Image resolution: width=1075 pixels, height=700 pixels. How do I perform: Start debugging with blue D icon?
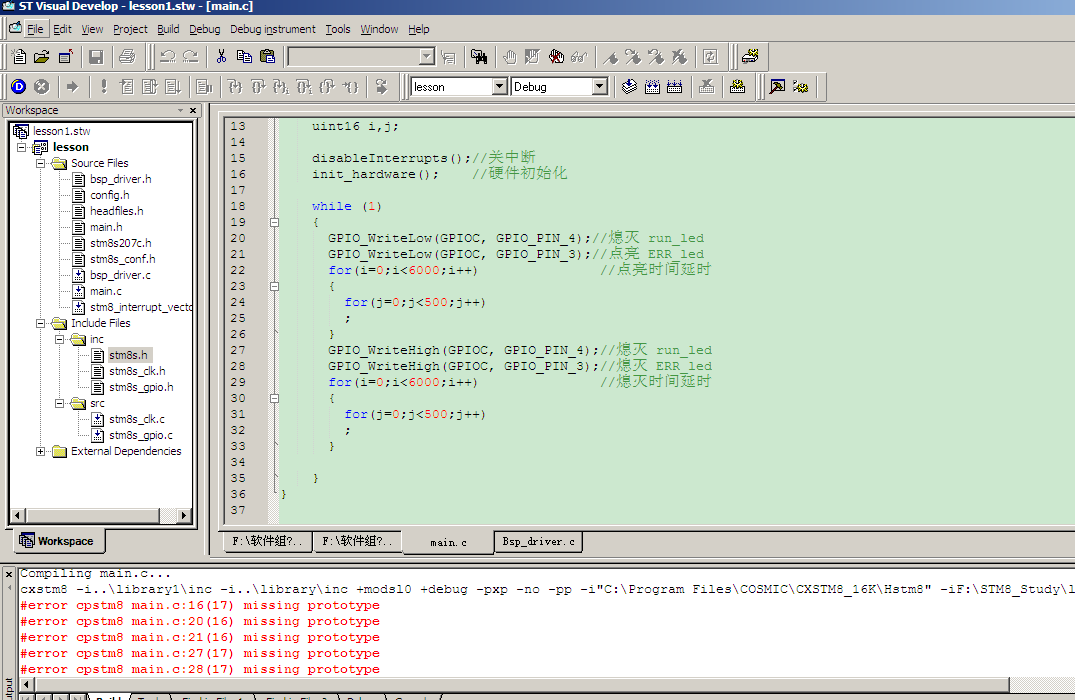coord(19,86)
